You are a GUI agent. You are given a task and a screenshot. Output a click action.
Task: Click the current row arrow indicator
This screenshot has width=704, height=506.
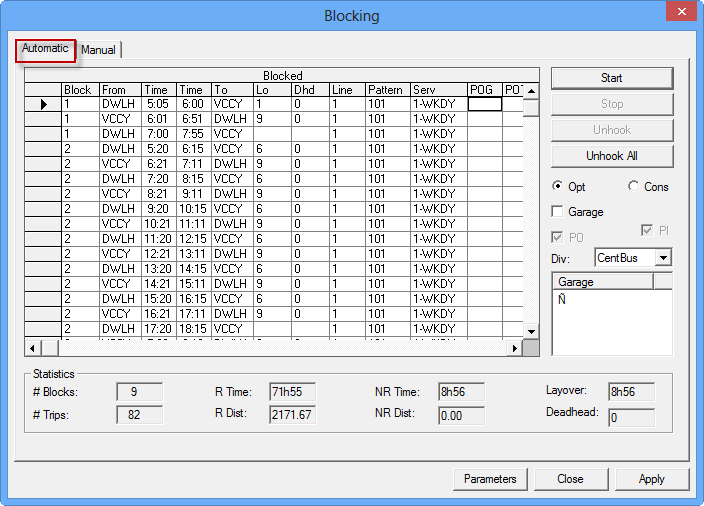tap(43, 104)
